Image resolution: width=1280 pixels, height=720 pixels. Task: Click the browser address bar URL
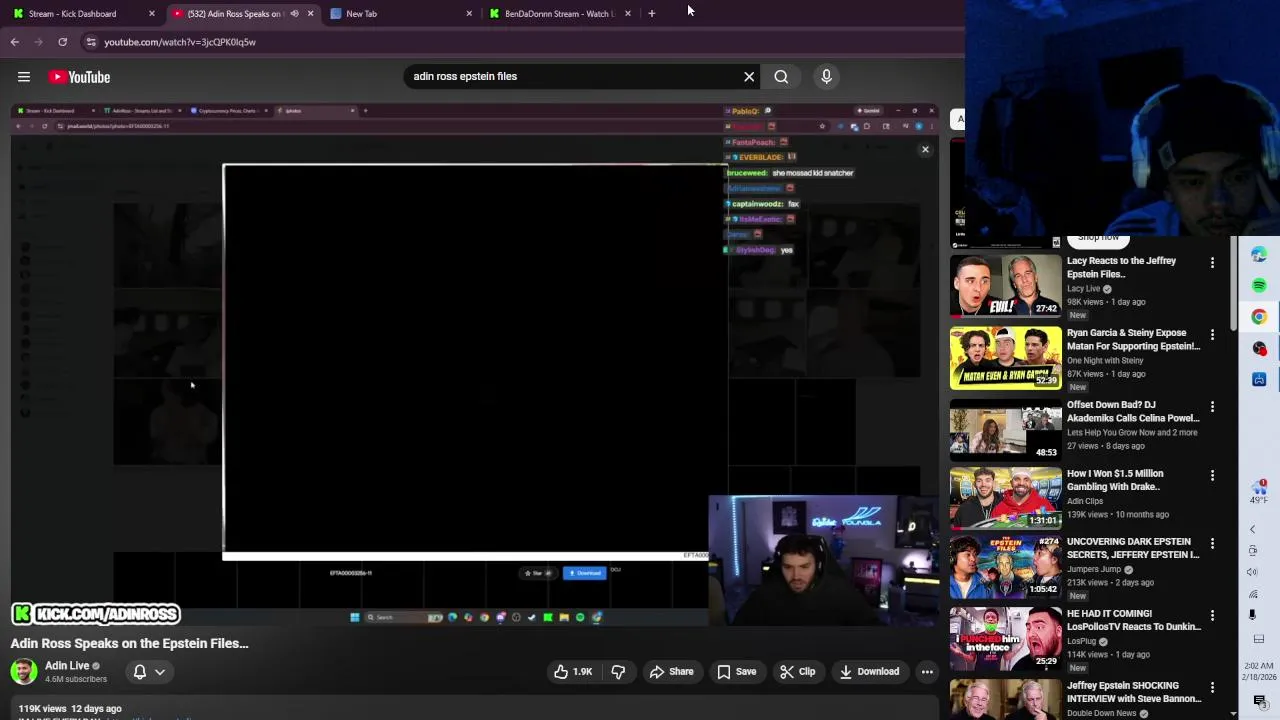[180, 42]
